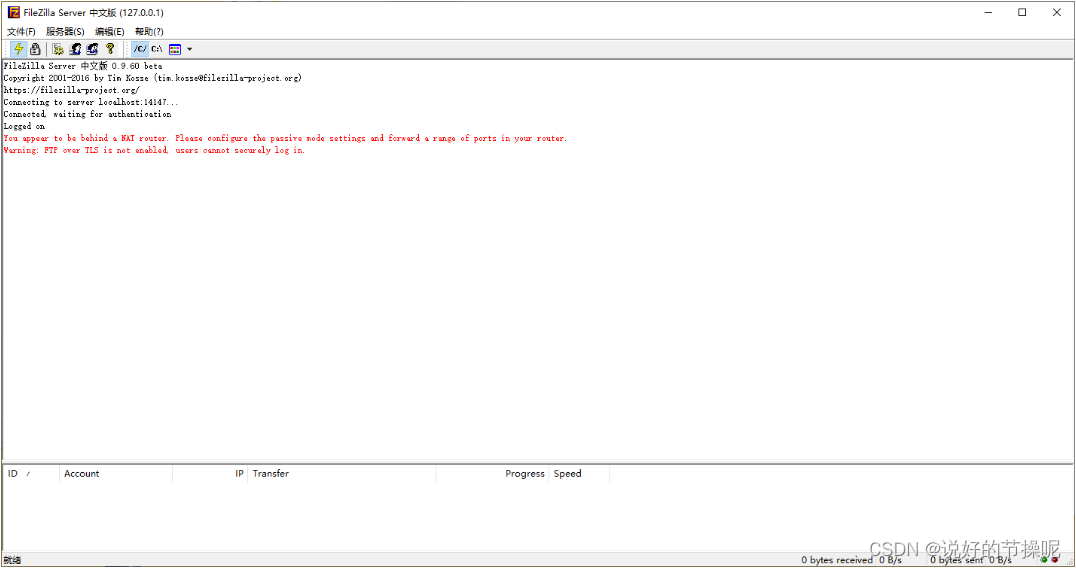Close the FileZilla Server window

point(1057,12)
